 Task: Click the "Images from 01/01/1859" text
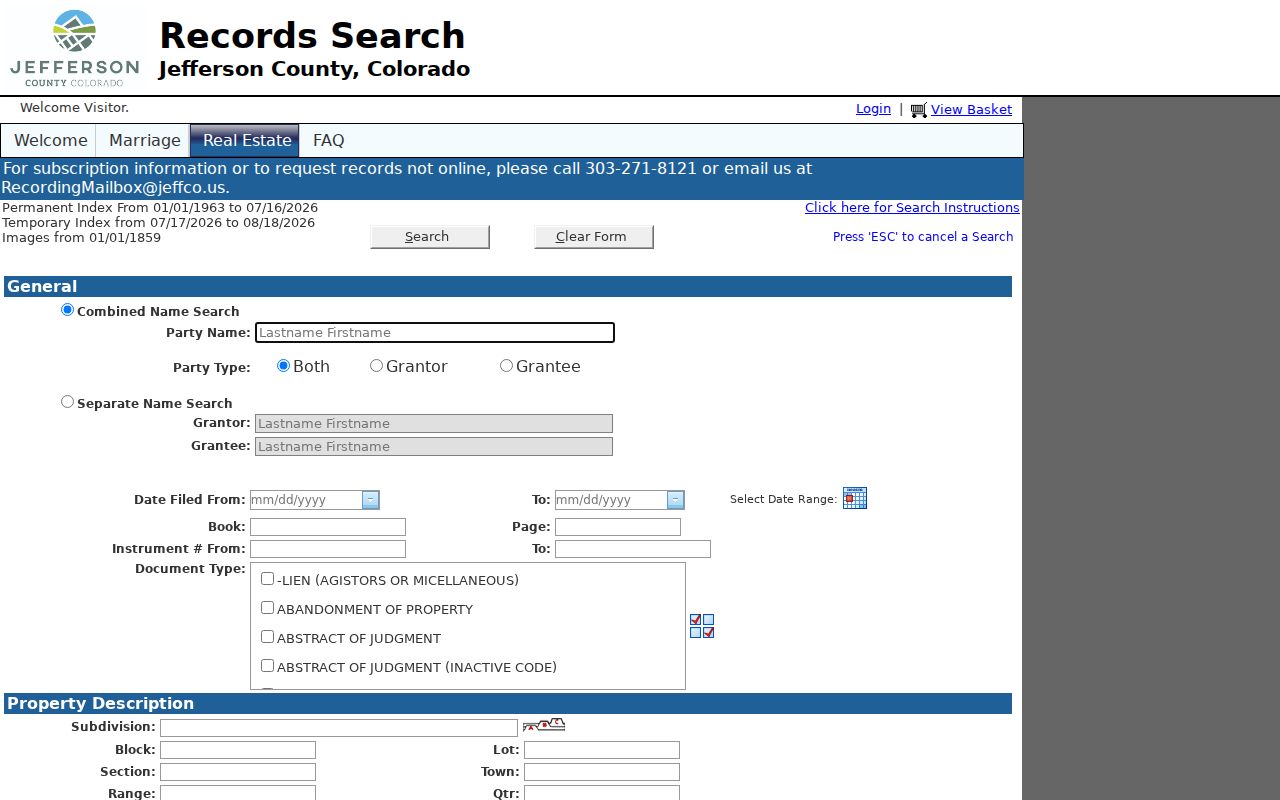[x=81, y=238]
